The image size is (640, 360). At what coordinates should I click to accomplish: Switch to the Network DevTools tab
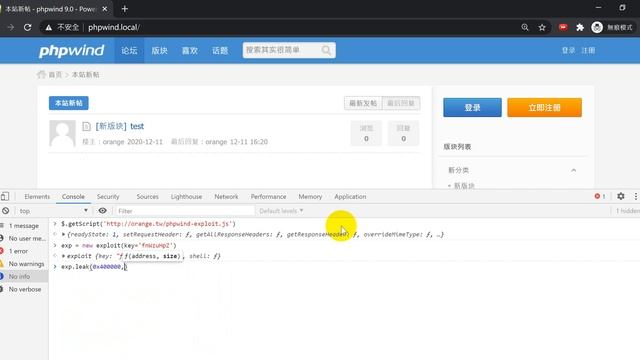[226, 196]
